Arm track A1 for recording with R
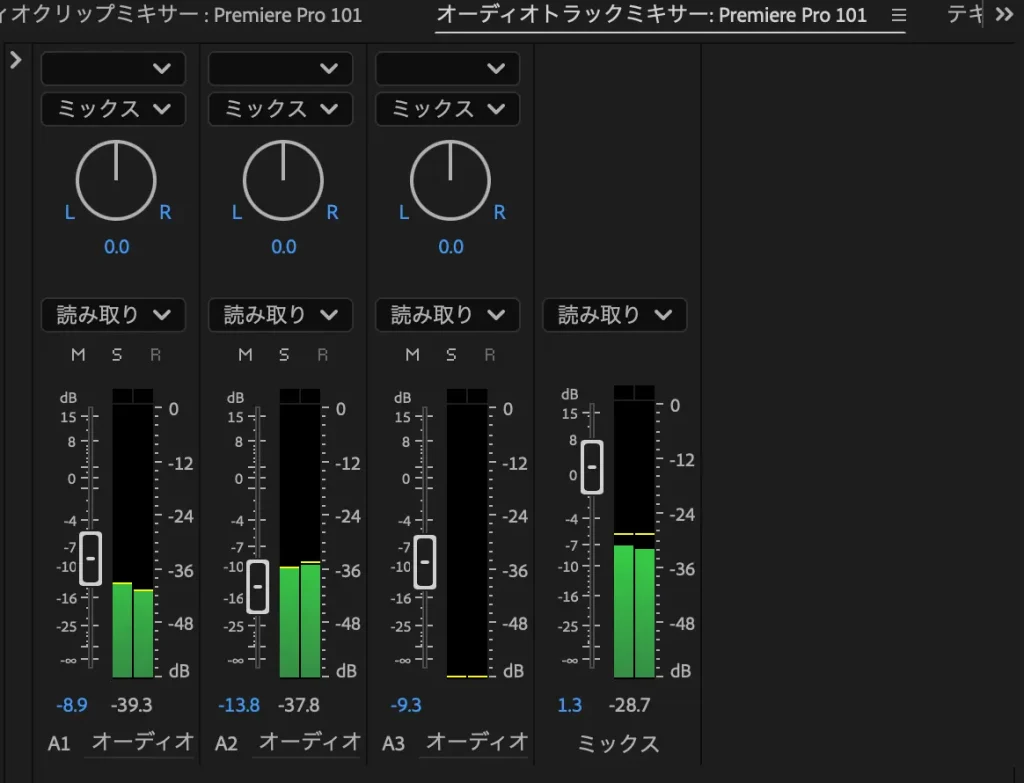The height and width of the screenshot is (783, 1024). (155, 354)
